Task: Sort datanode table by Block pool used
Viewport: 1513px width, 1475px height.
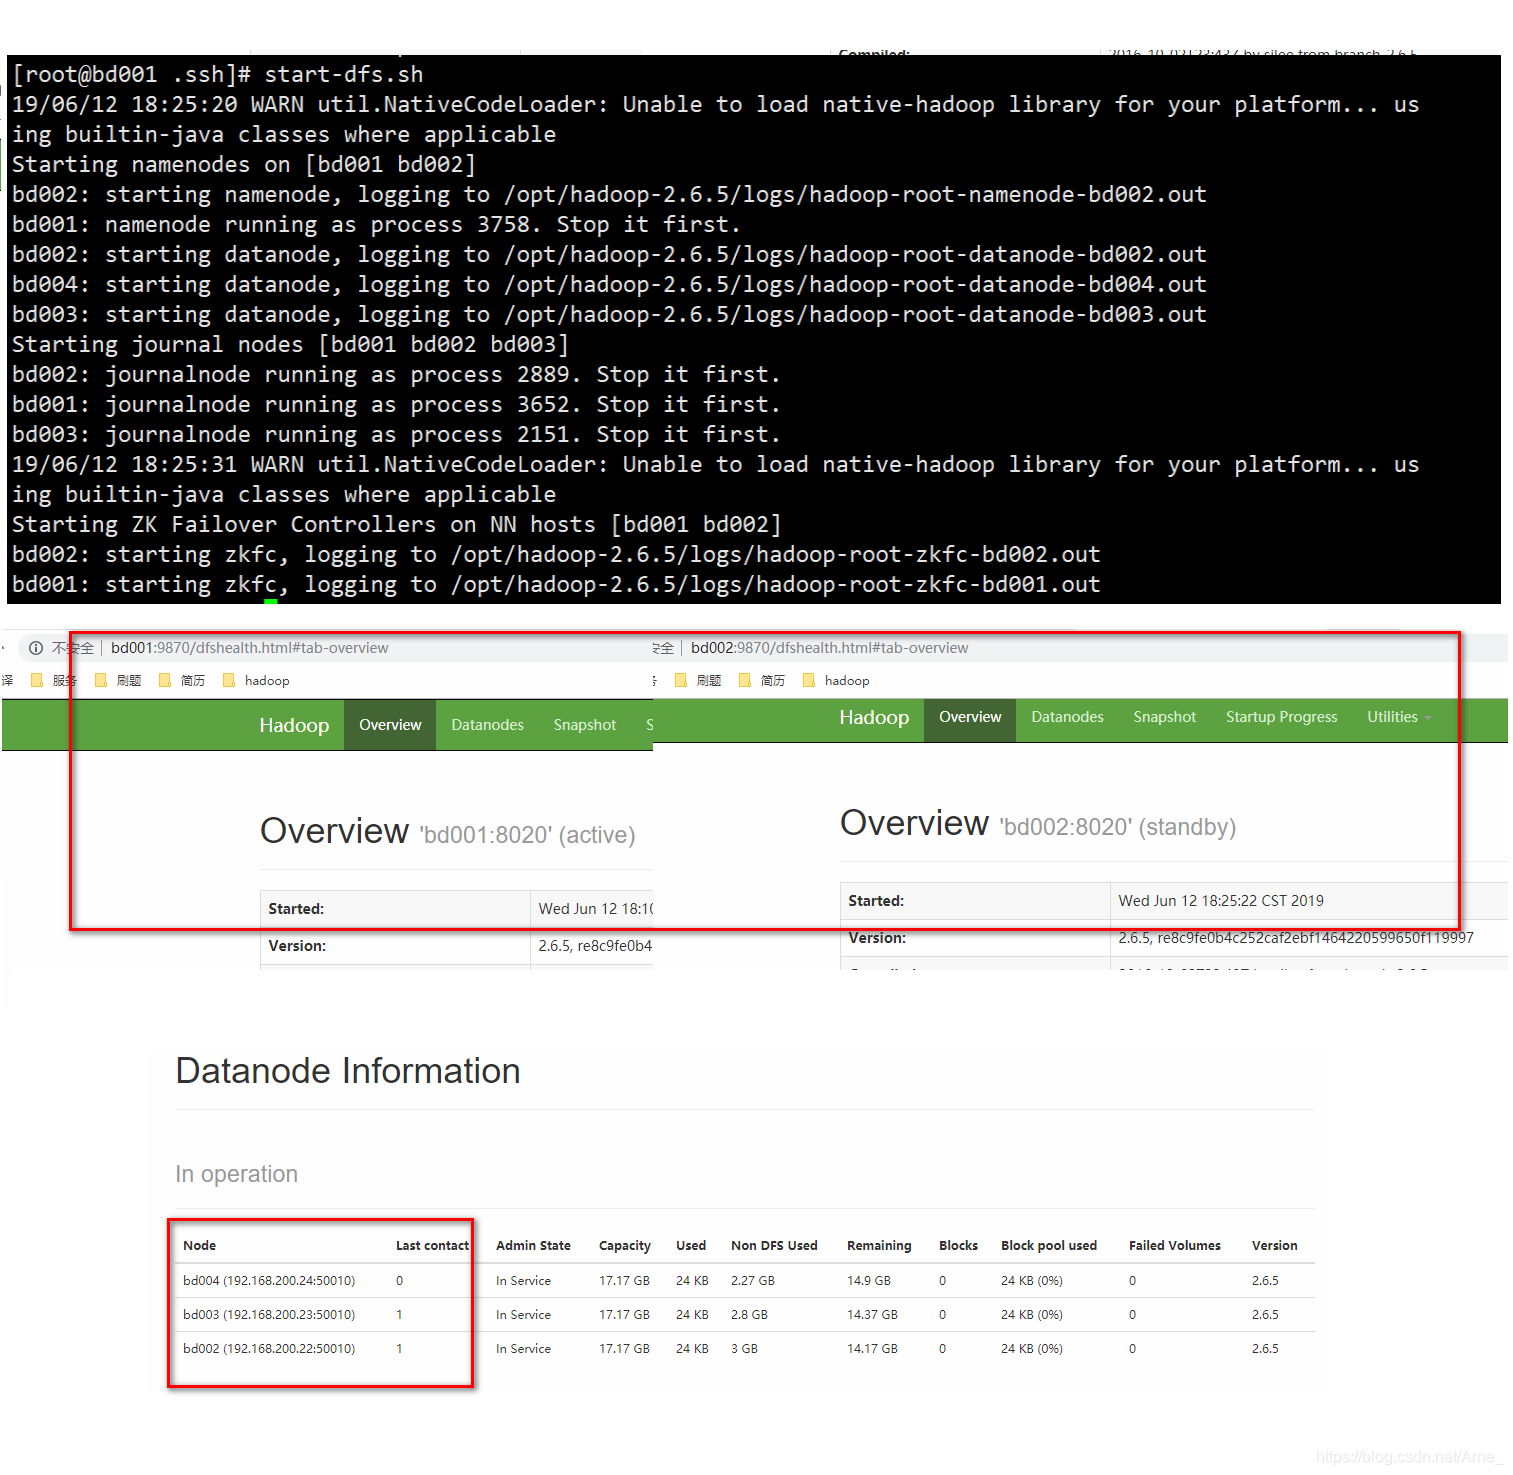Action: (1049, 1246)
